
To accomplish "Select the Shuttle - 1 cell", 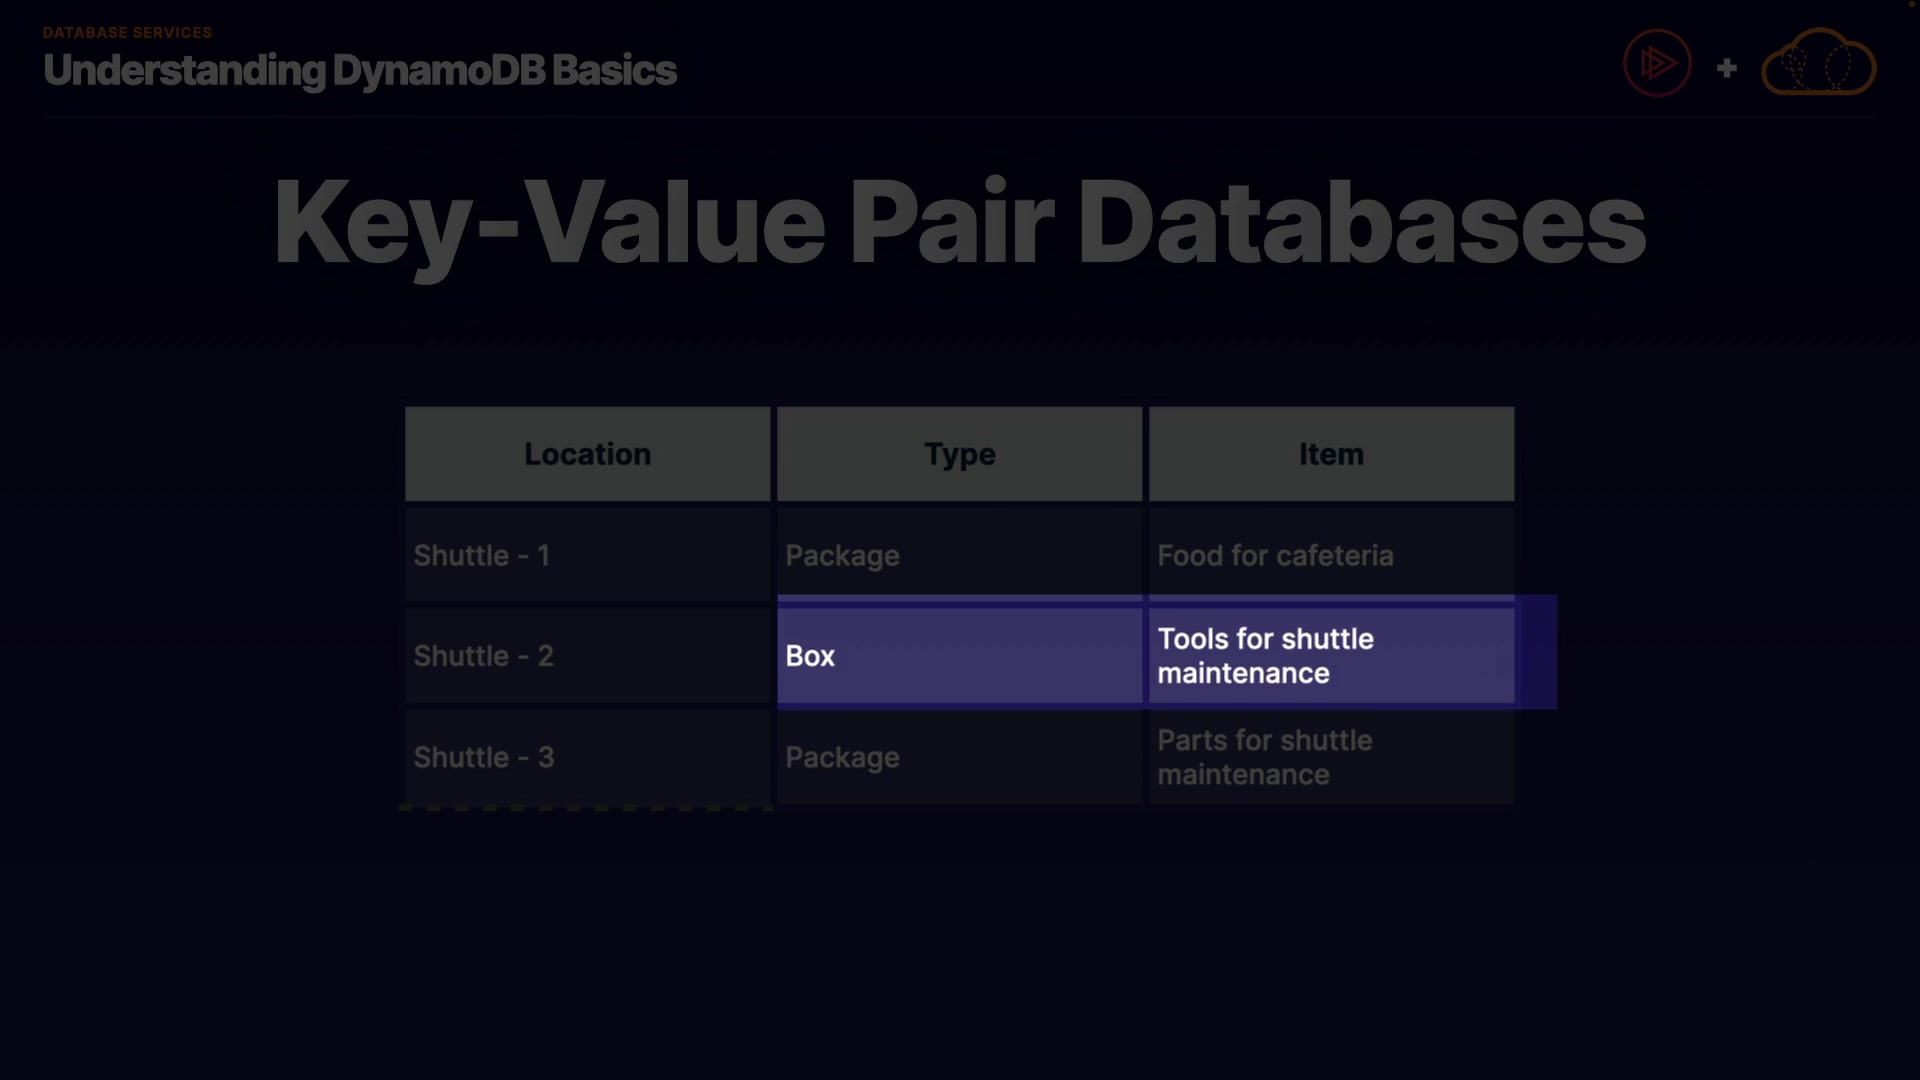I will pyautogui.click(x=587, y=556).
